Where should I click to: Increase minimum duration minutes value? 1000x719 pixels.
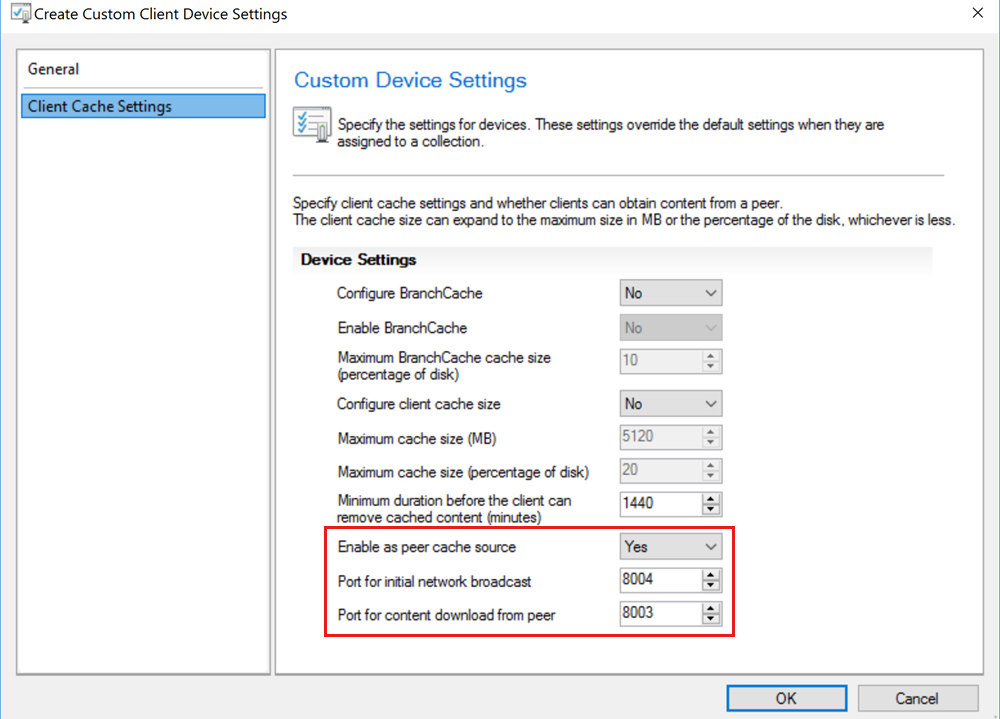[x=710, y=498]
